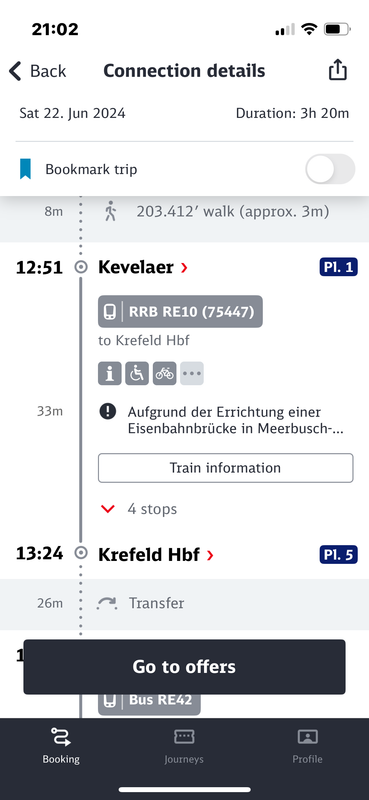
Task: Tap the blue bookmark icon
Action: 26,169
